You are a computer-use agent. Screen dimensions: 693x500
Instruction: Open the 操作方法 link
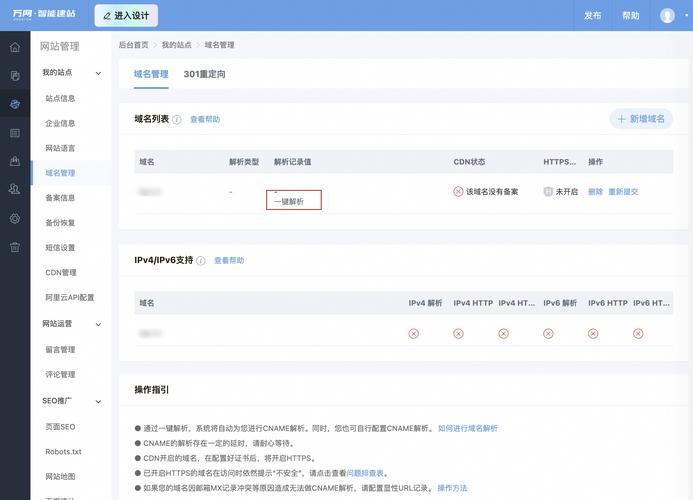tap(452, 488)
